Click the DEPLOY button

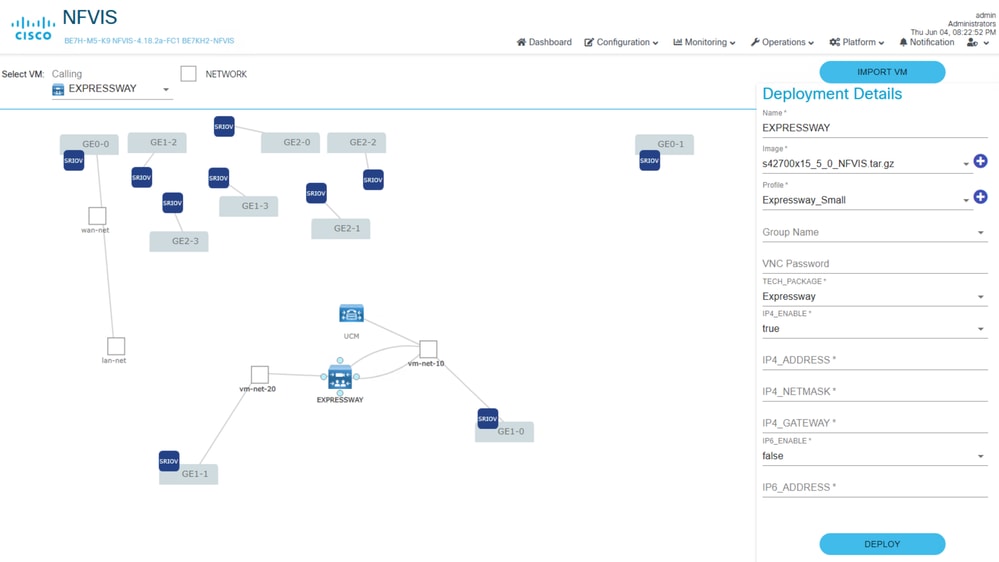(882, 544)
